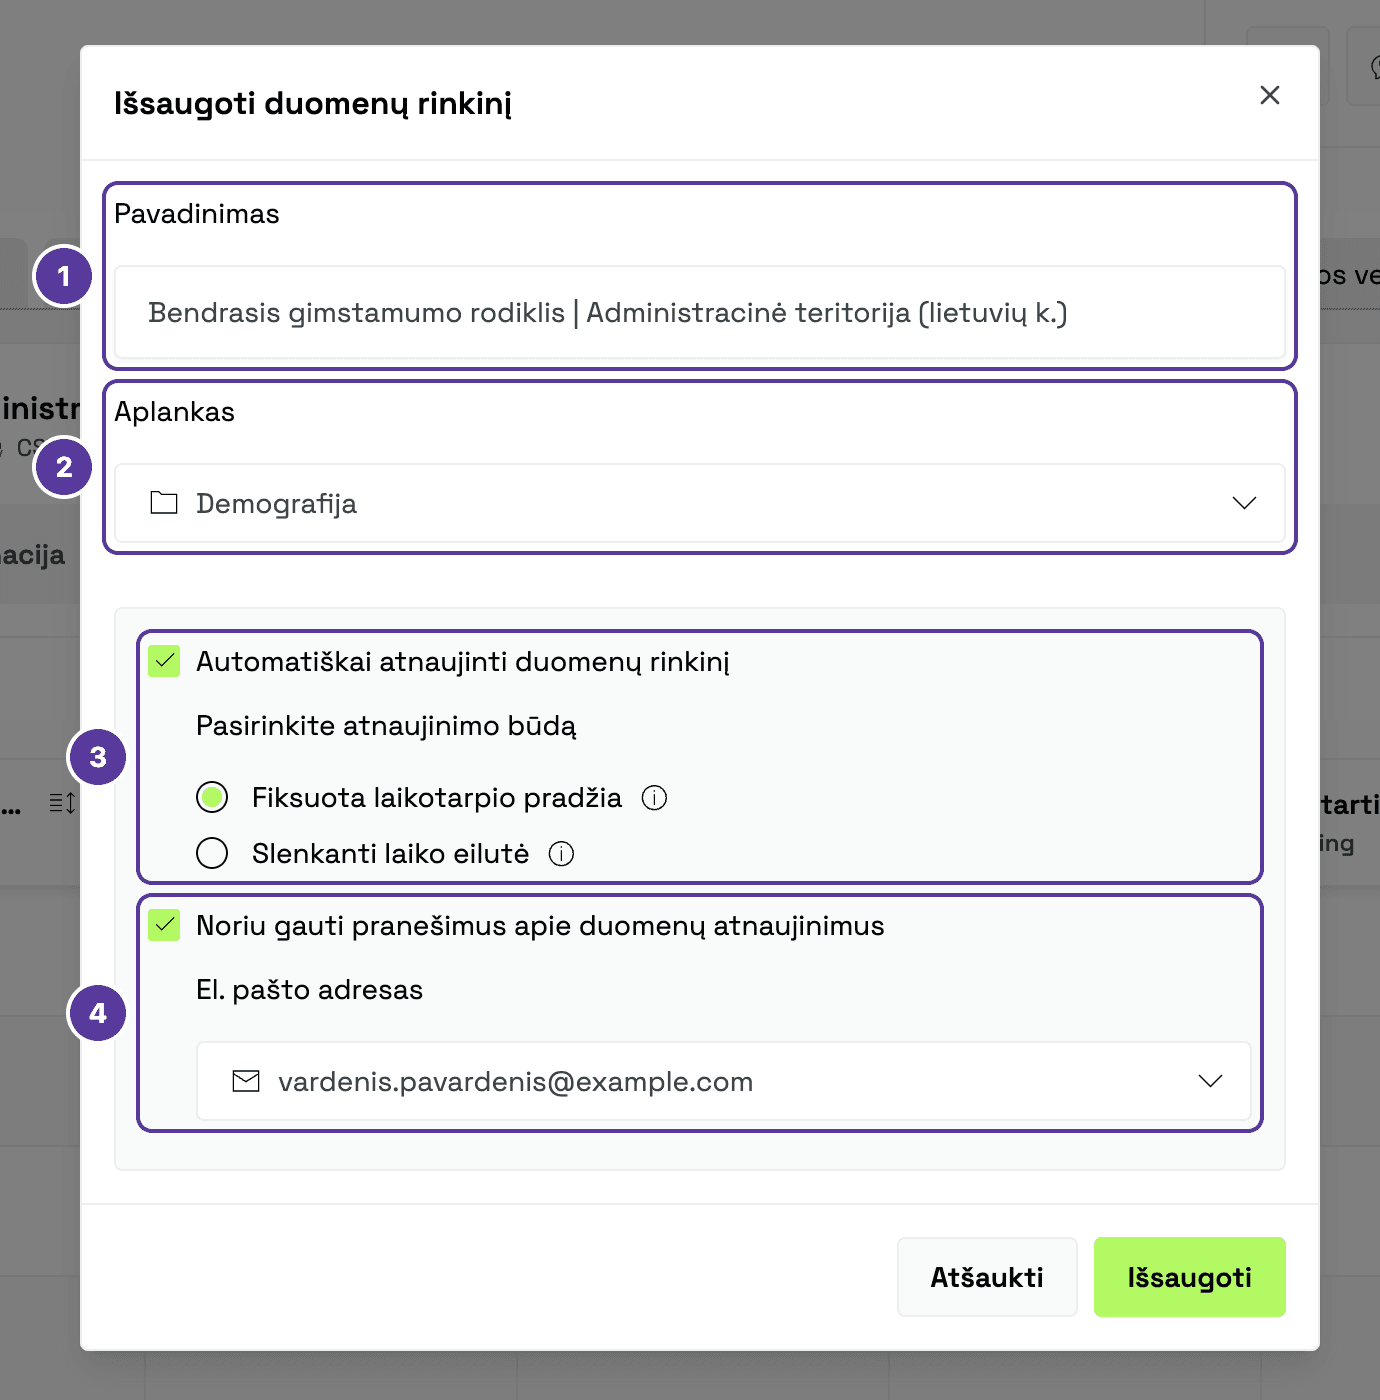This screenshot has height=1400, width=1380.
Task: Click the Atšaukti button
Action: point(987,1277)
